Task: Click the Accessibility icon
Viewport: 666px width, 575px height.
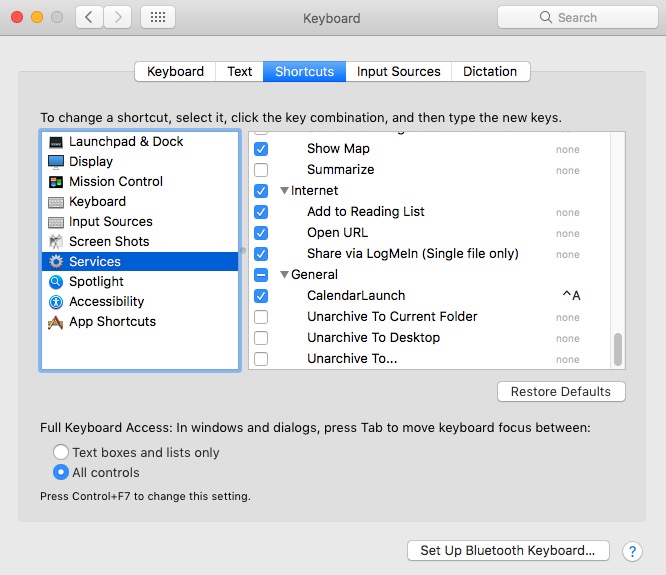Action: click(56, 302)
